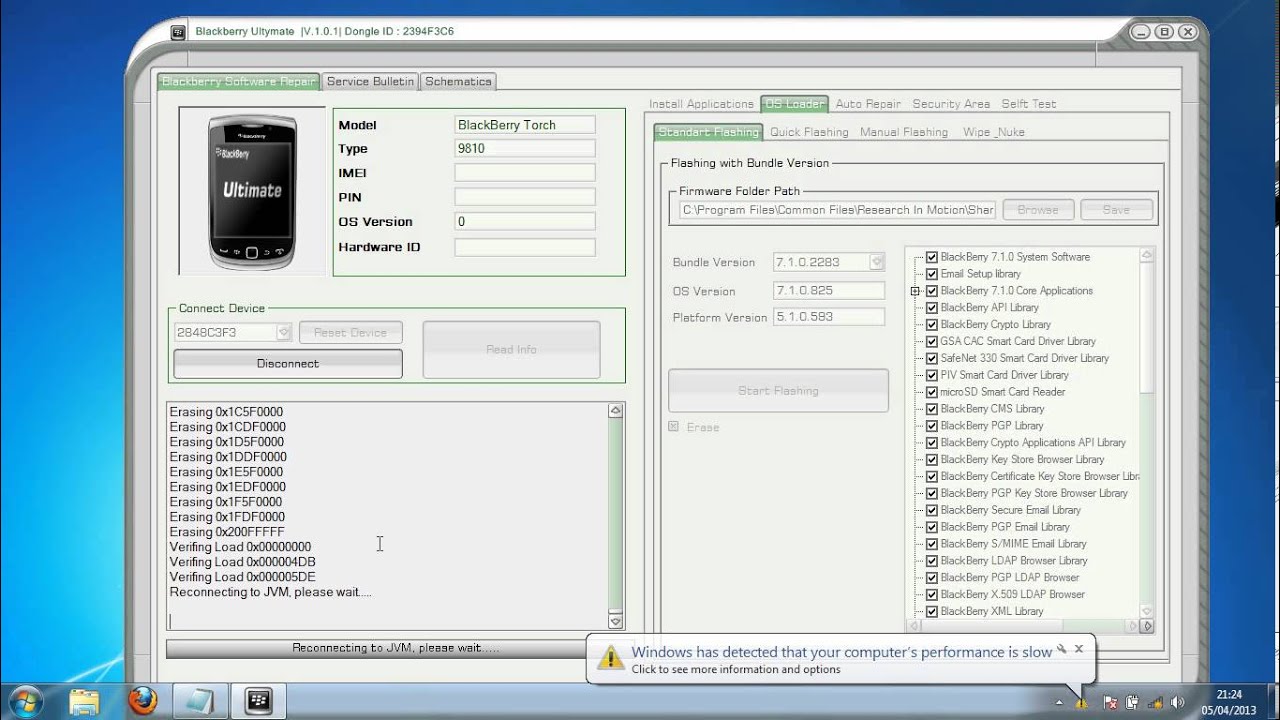Click the wrench icon in the notification balloon
This screenshot has width=1280, height=720.
[1062, 649]
